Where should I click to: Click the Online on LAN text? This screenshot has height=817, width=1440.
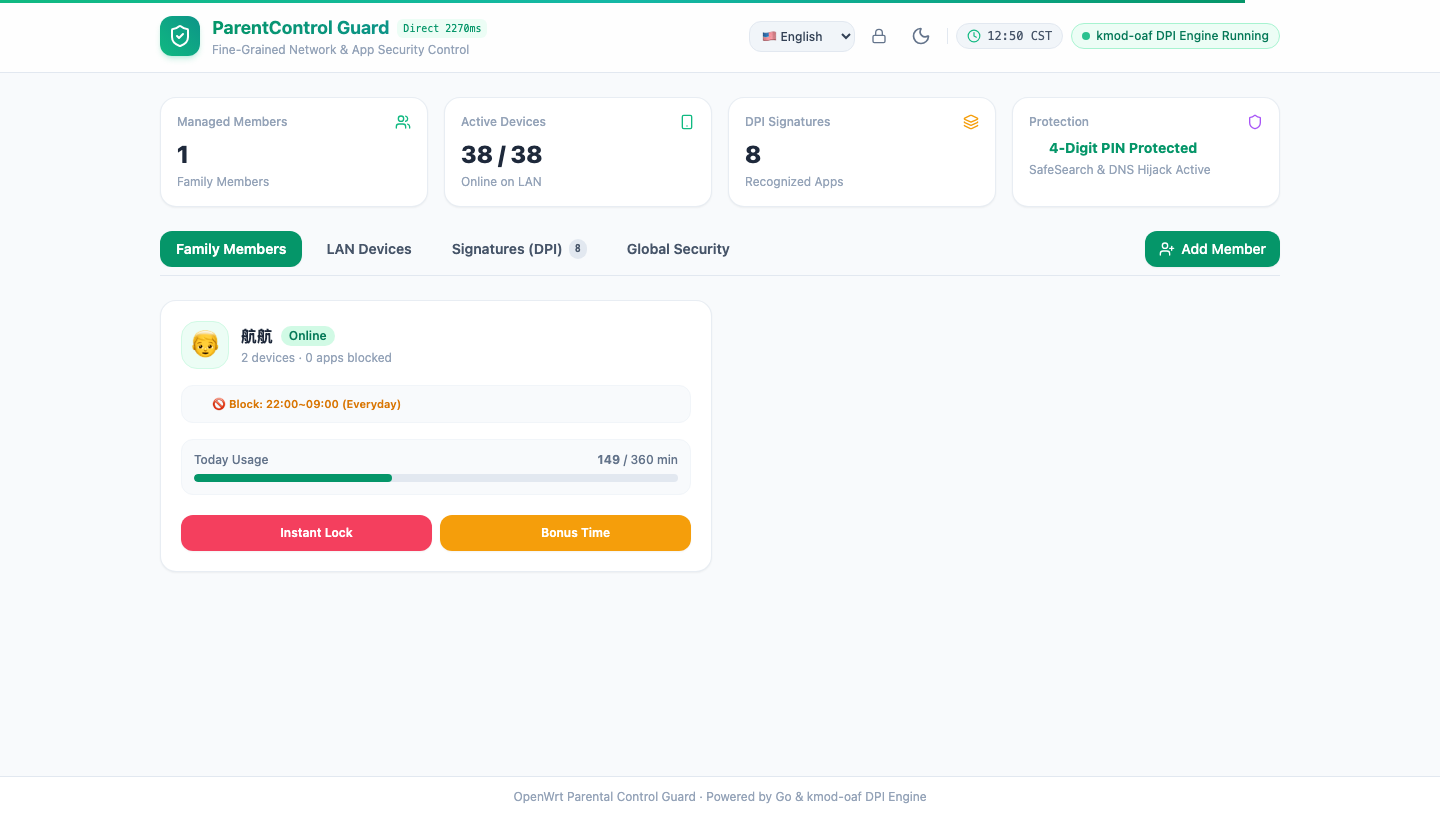pos(501,182)
